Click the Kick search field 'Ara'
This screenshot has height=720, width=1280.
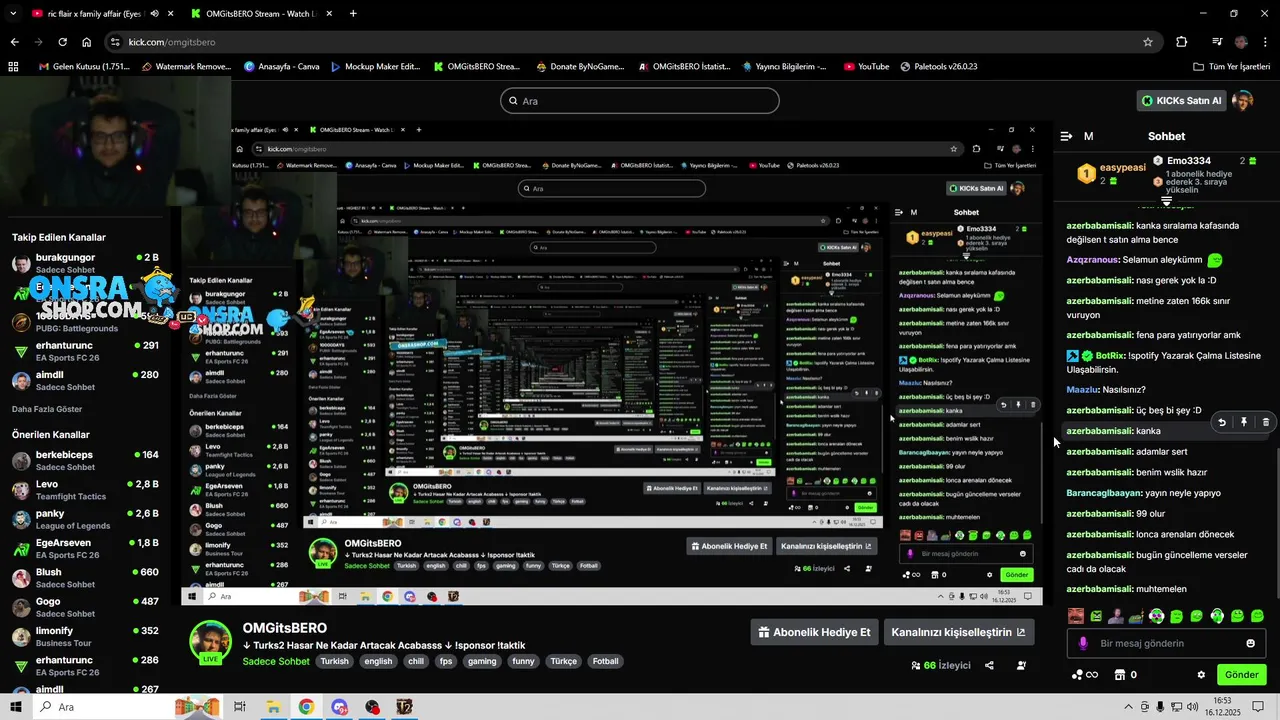click(x=640, y=100)
